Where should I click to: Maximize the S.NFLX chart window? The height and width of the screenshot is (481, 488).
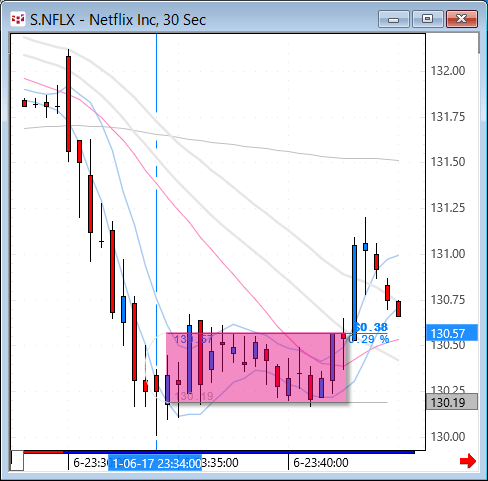pos(427,19)
